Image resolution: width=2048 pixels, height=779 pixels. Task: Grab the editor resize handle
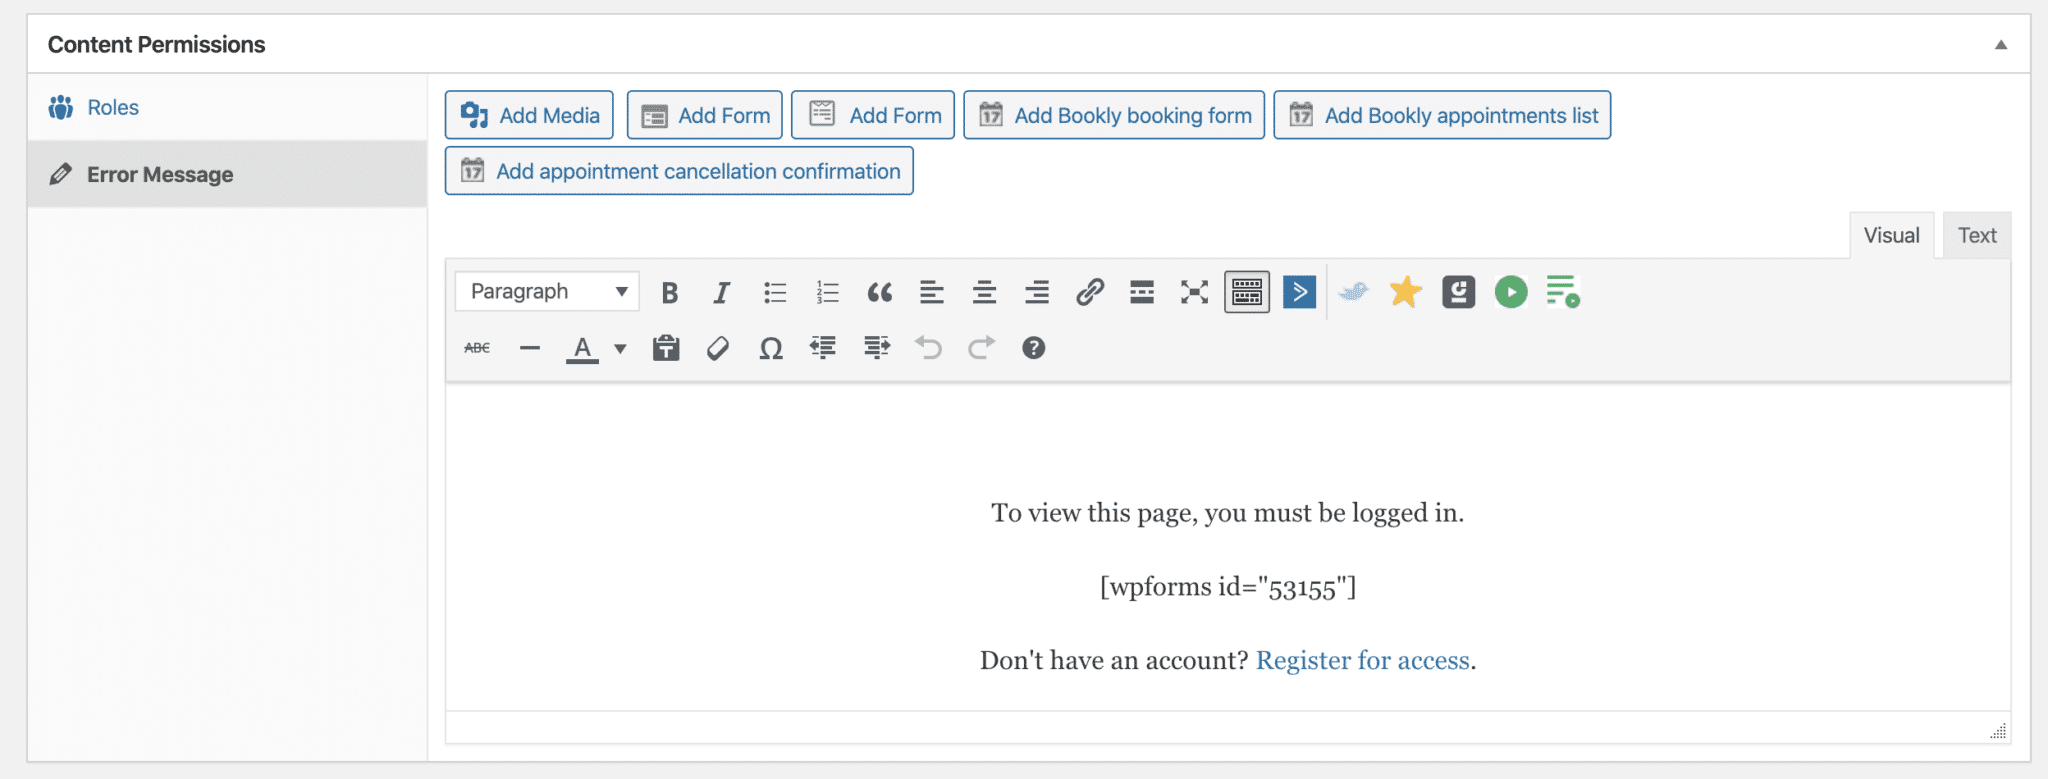pos(1997,731)
